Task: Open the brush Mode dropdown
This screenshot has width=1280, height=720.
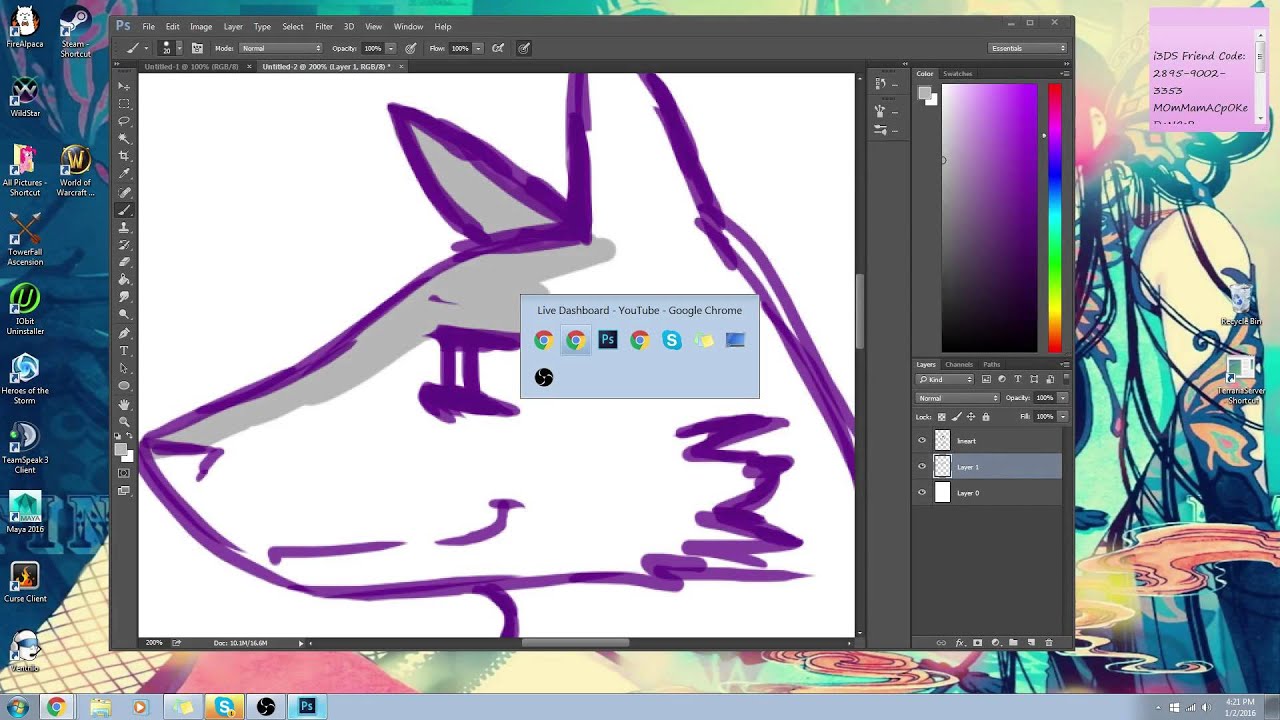Action: pos(281,48)
